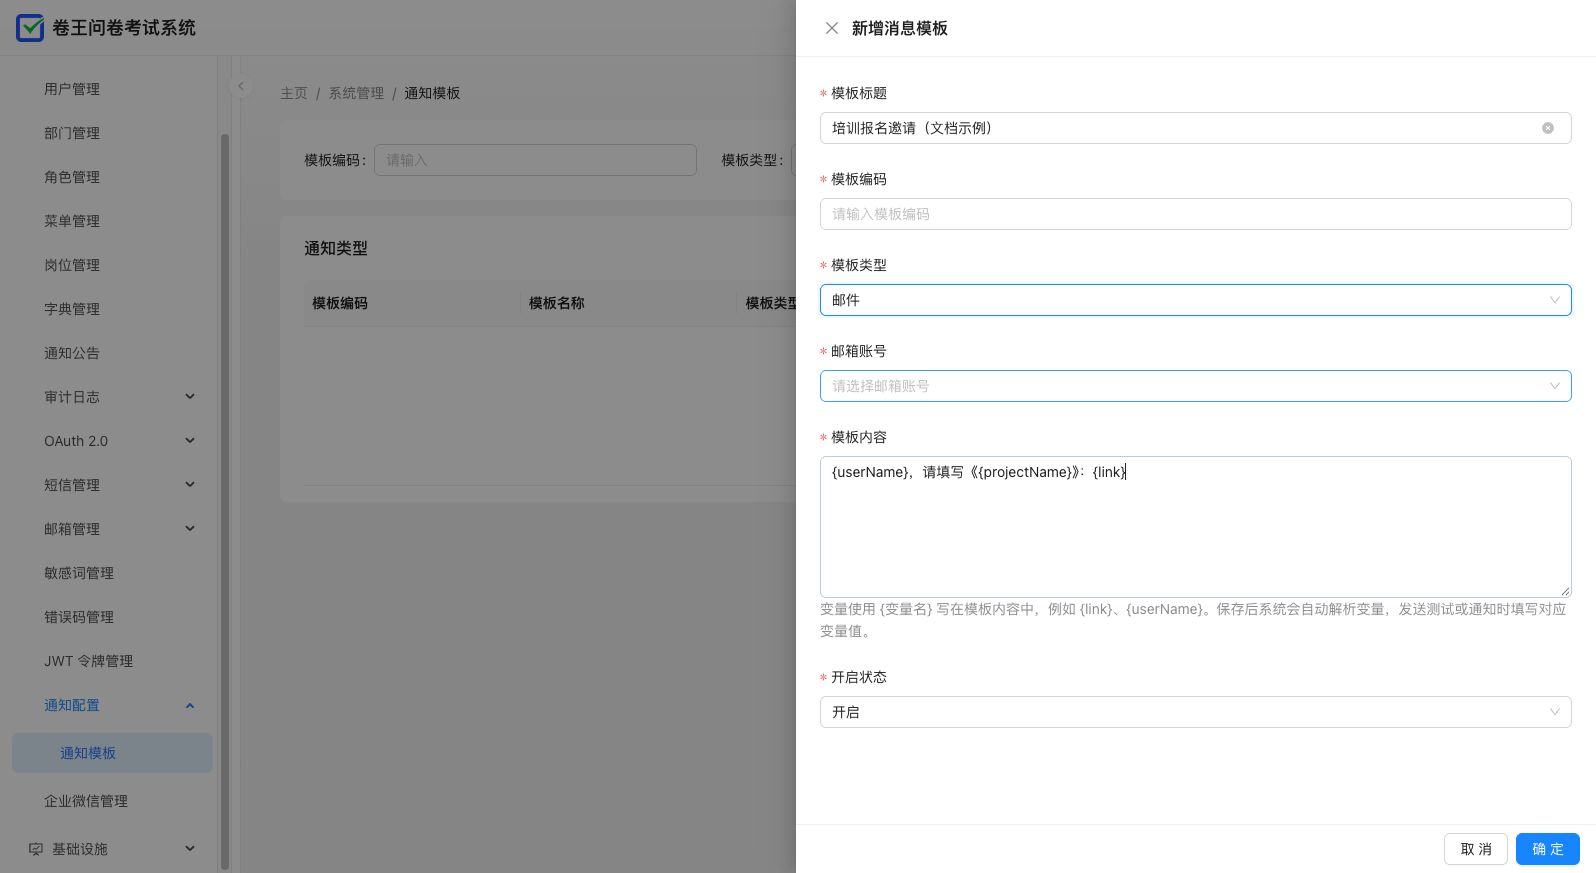Focus the 模板标题 text field
The image size is (1596, 873).
pos(1195,128)
